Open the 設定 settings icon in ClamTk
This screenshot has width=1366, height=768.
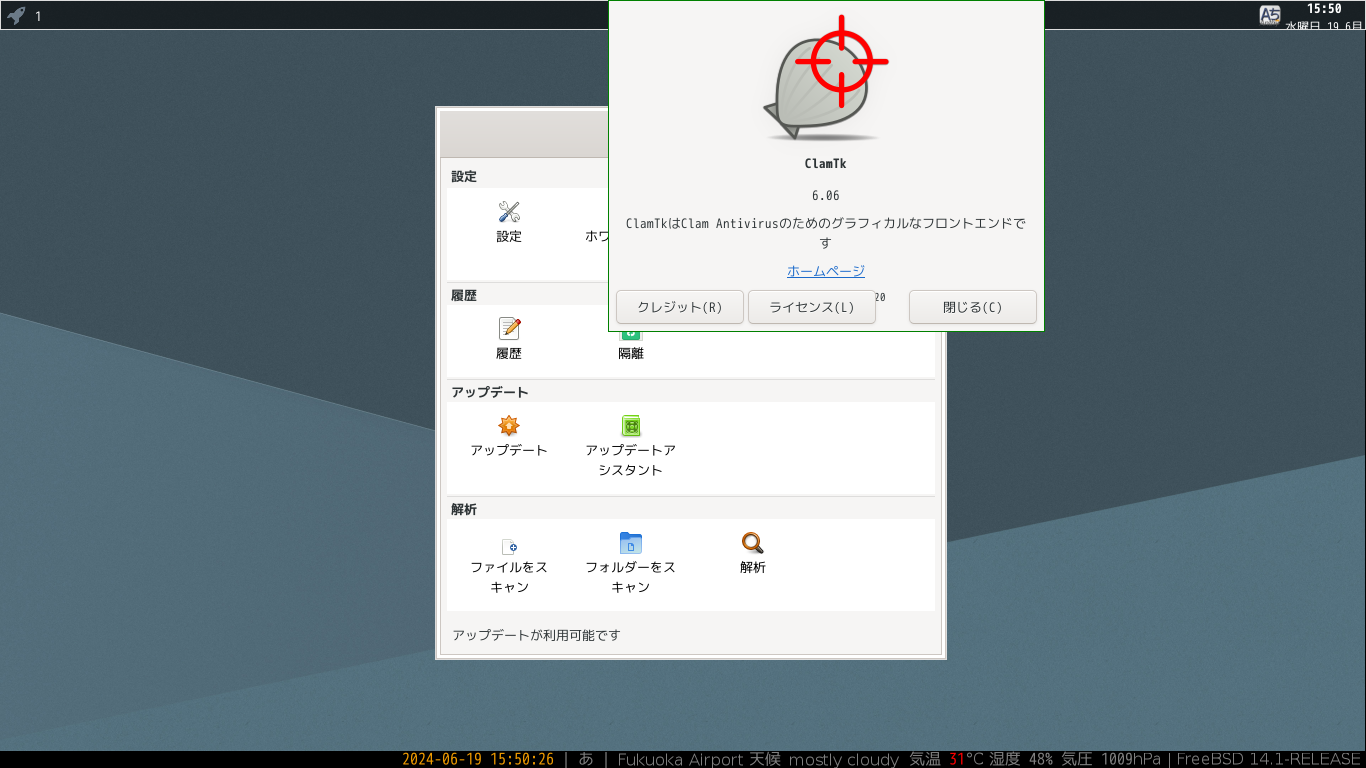coord(509,212)
